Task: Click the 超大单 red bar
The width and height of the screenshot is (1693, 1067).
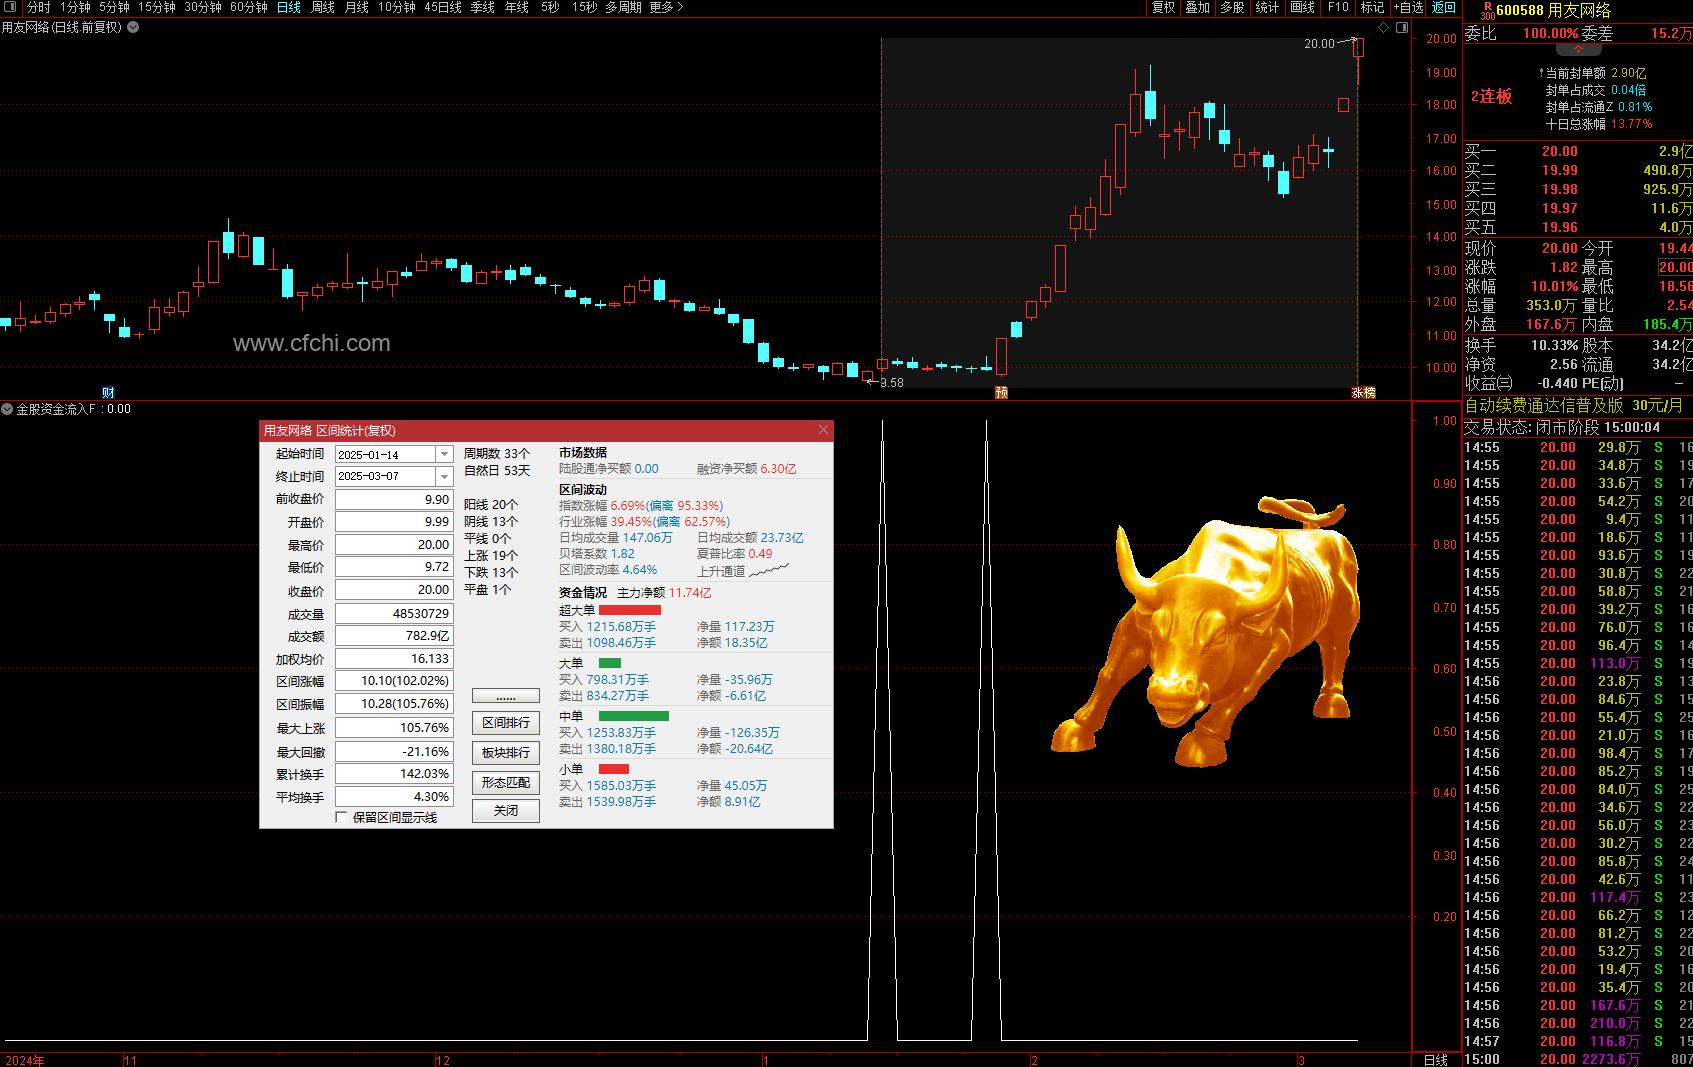Action: pos(630,610)
